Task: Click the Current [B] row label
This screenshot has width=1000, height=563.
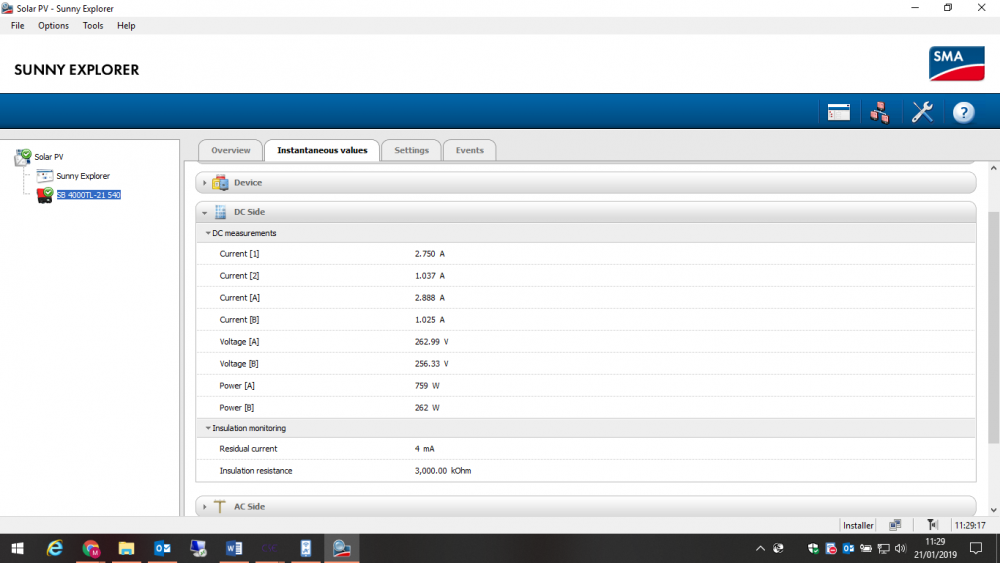Action: [x=239, y=320]
